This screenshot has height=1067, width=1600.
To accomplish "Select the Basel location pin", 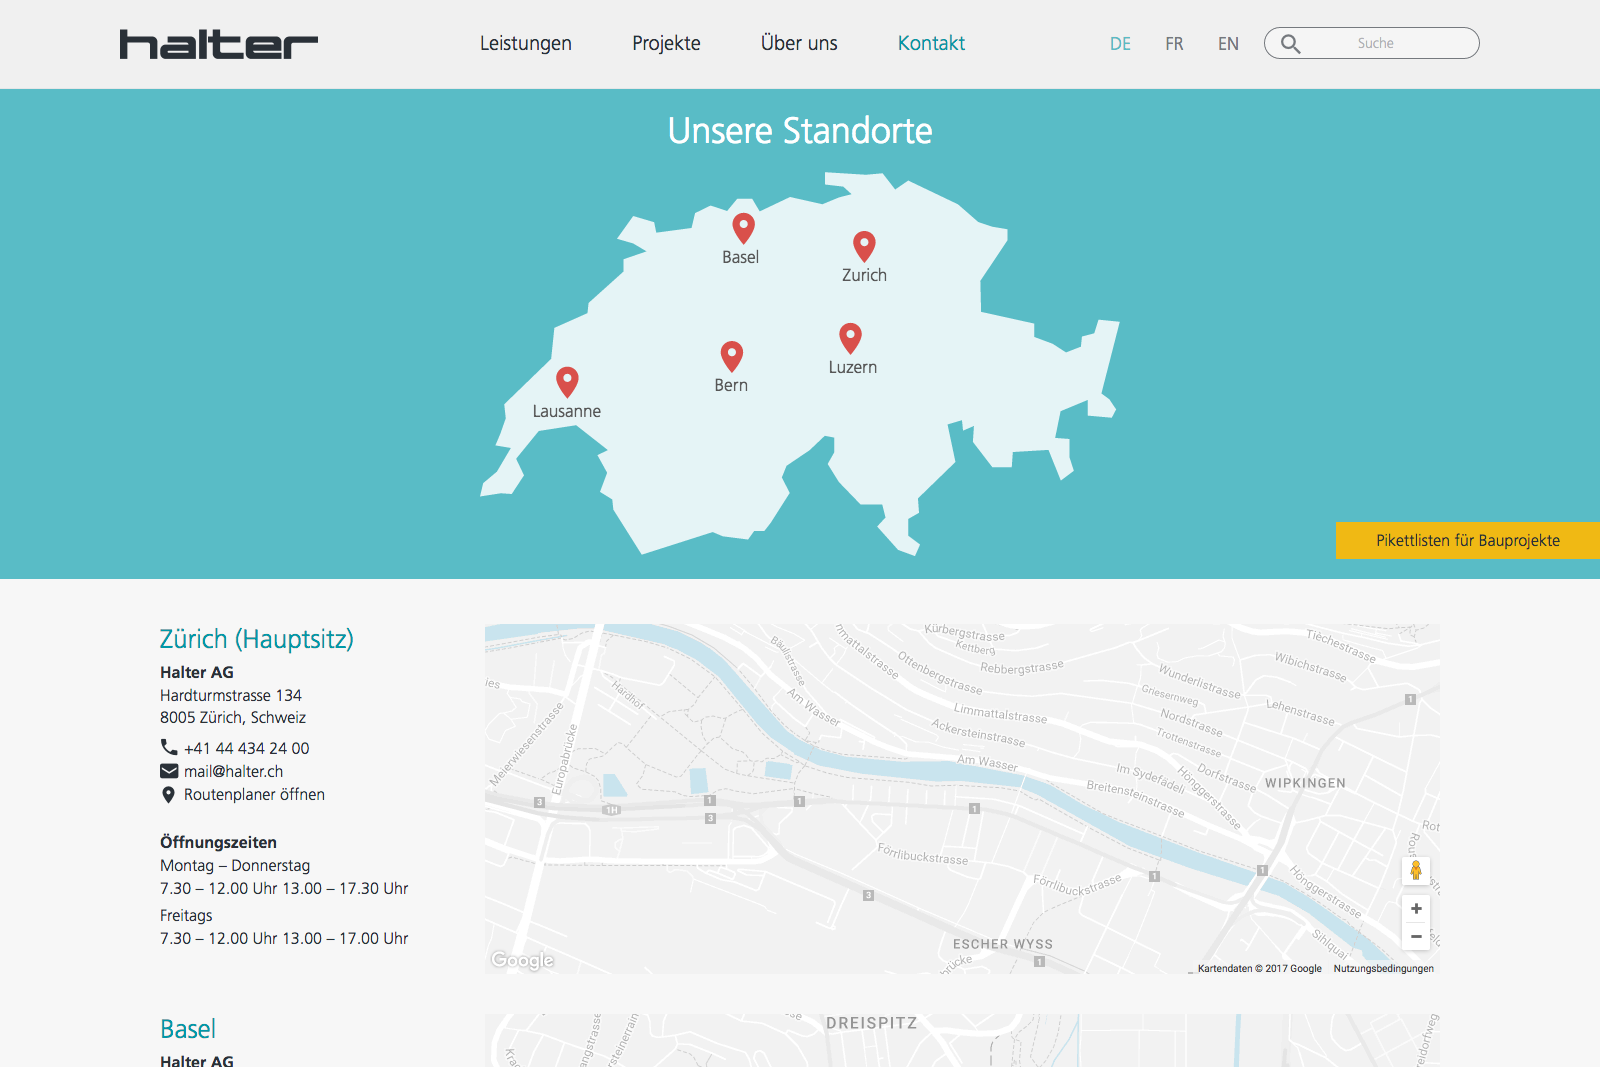I will point(743,227).
